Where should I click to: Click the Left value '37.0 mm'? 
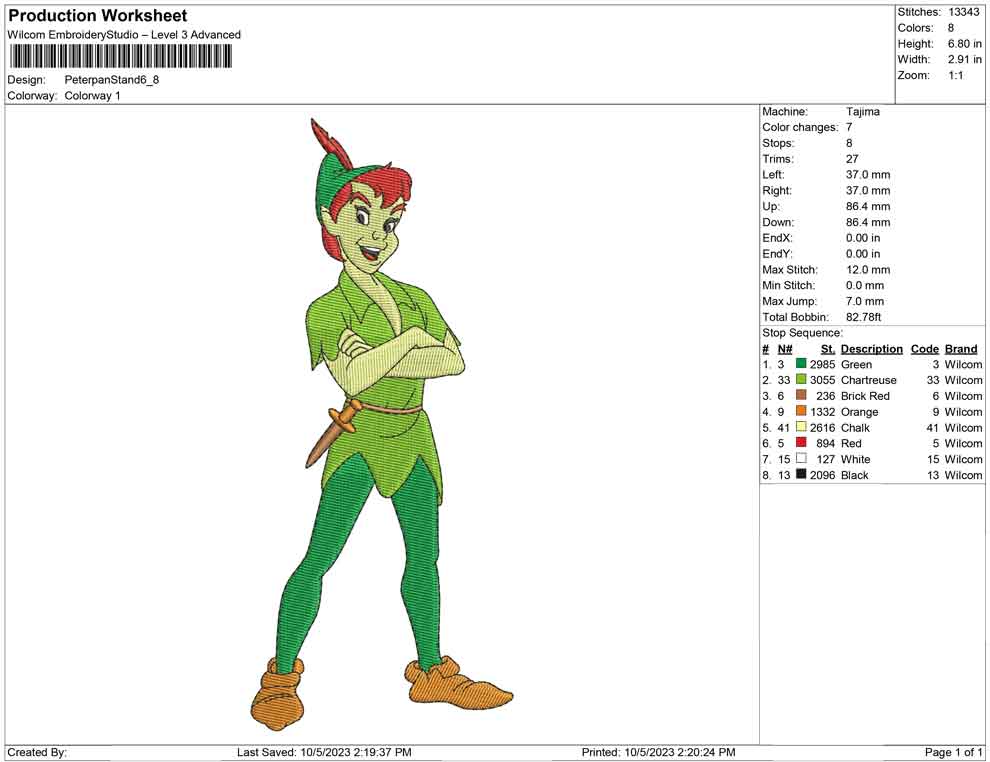pos(868,175)
